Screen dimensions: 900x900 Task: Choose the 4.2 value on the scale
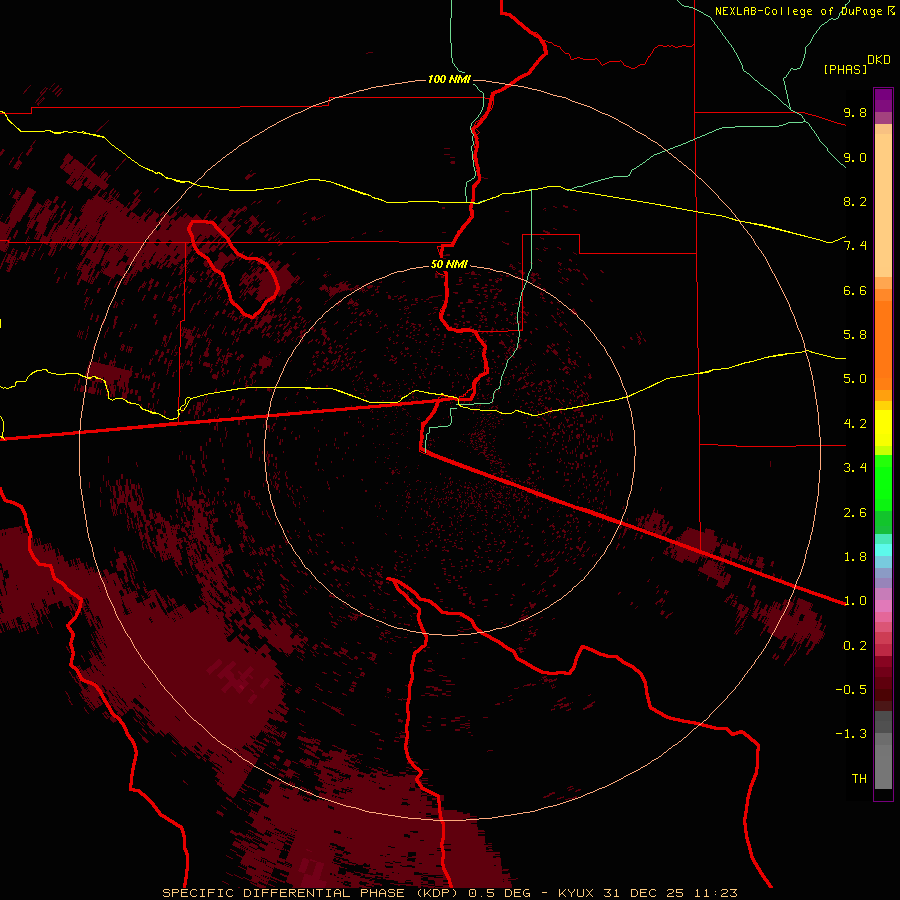pyautogui.click(x=855, y=424)
